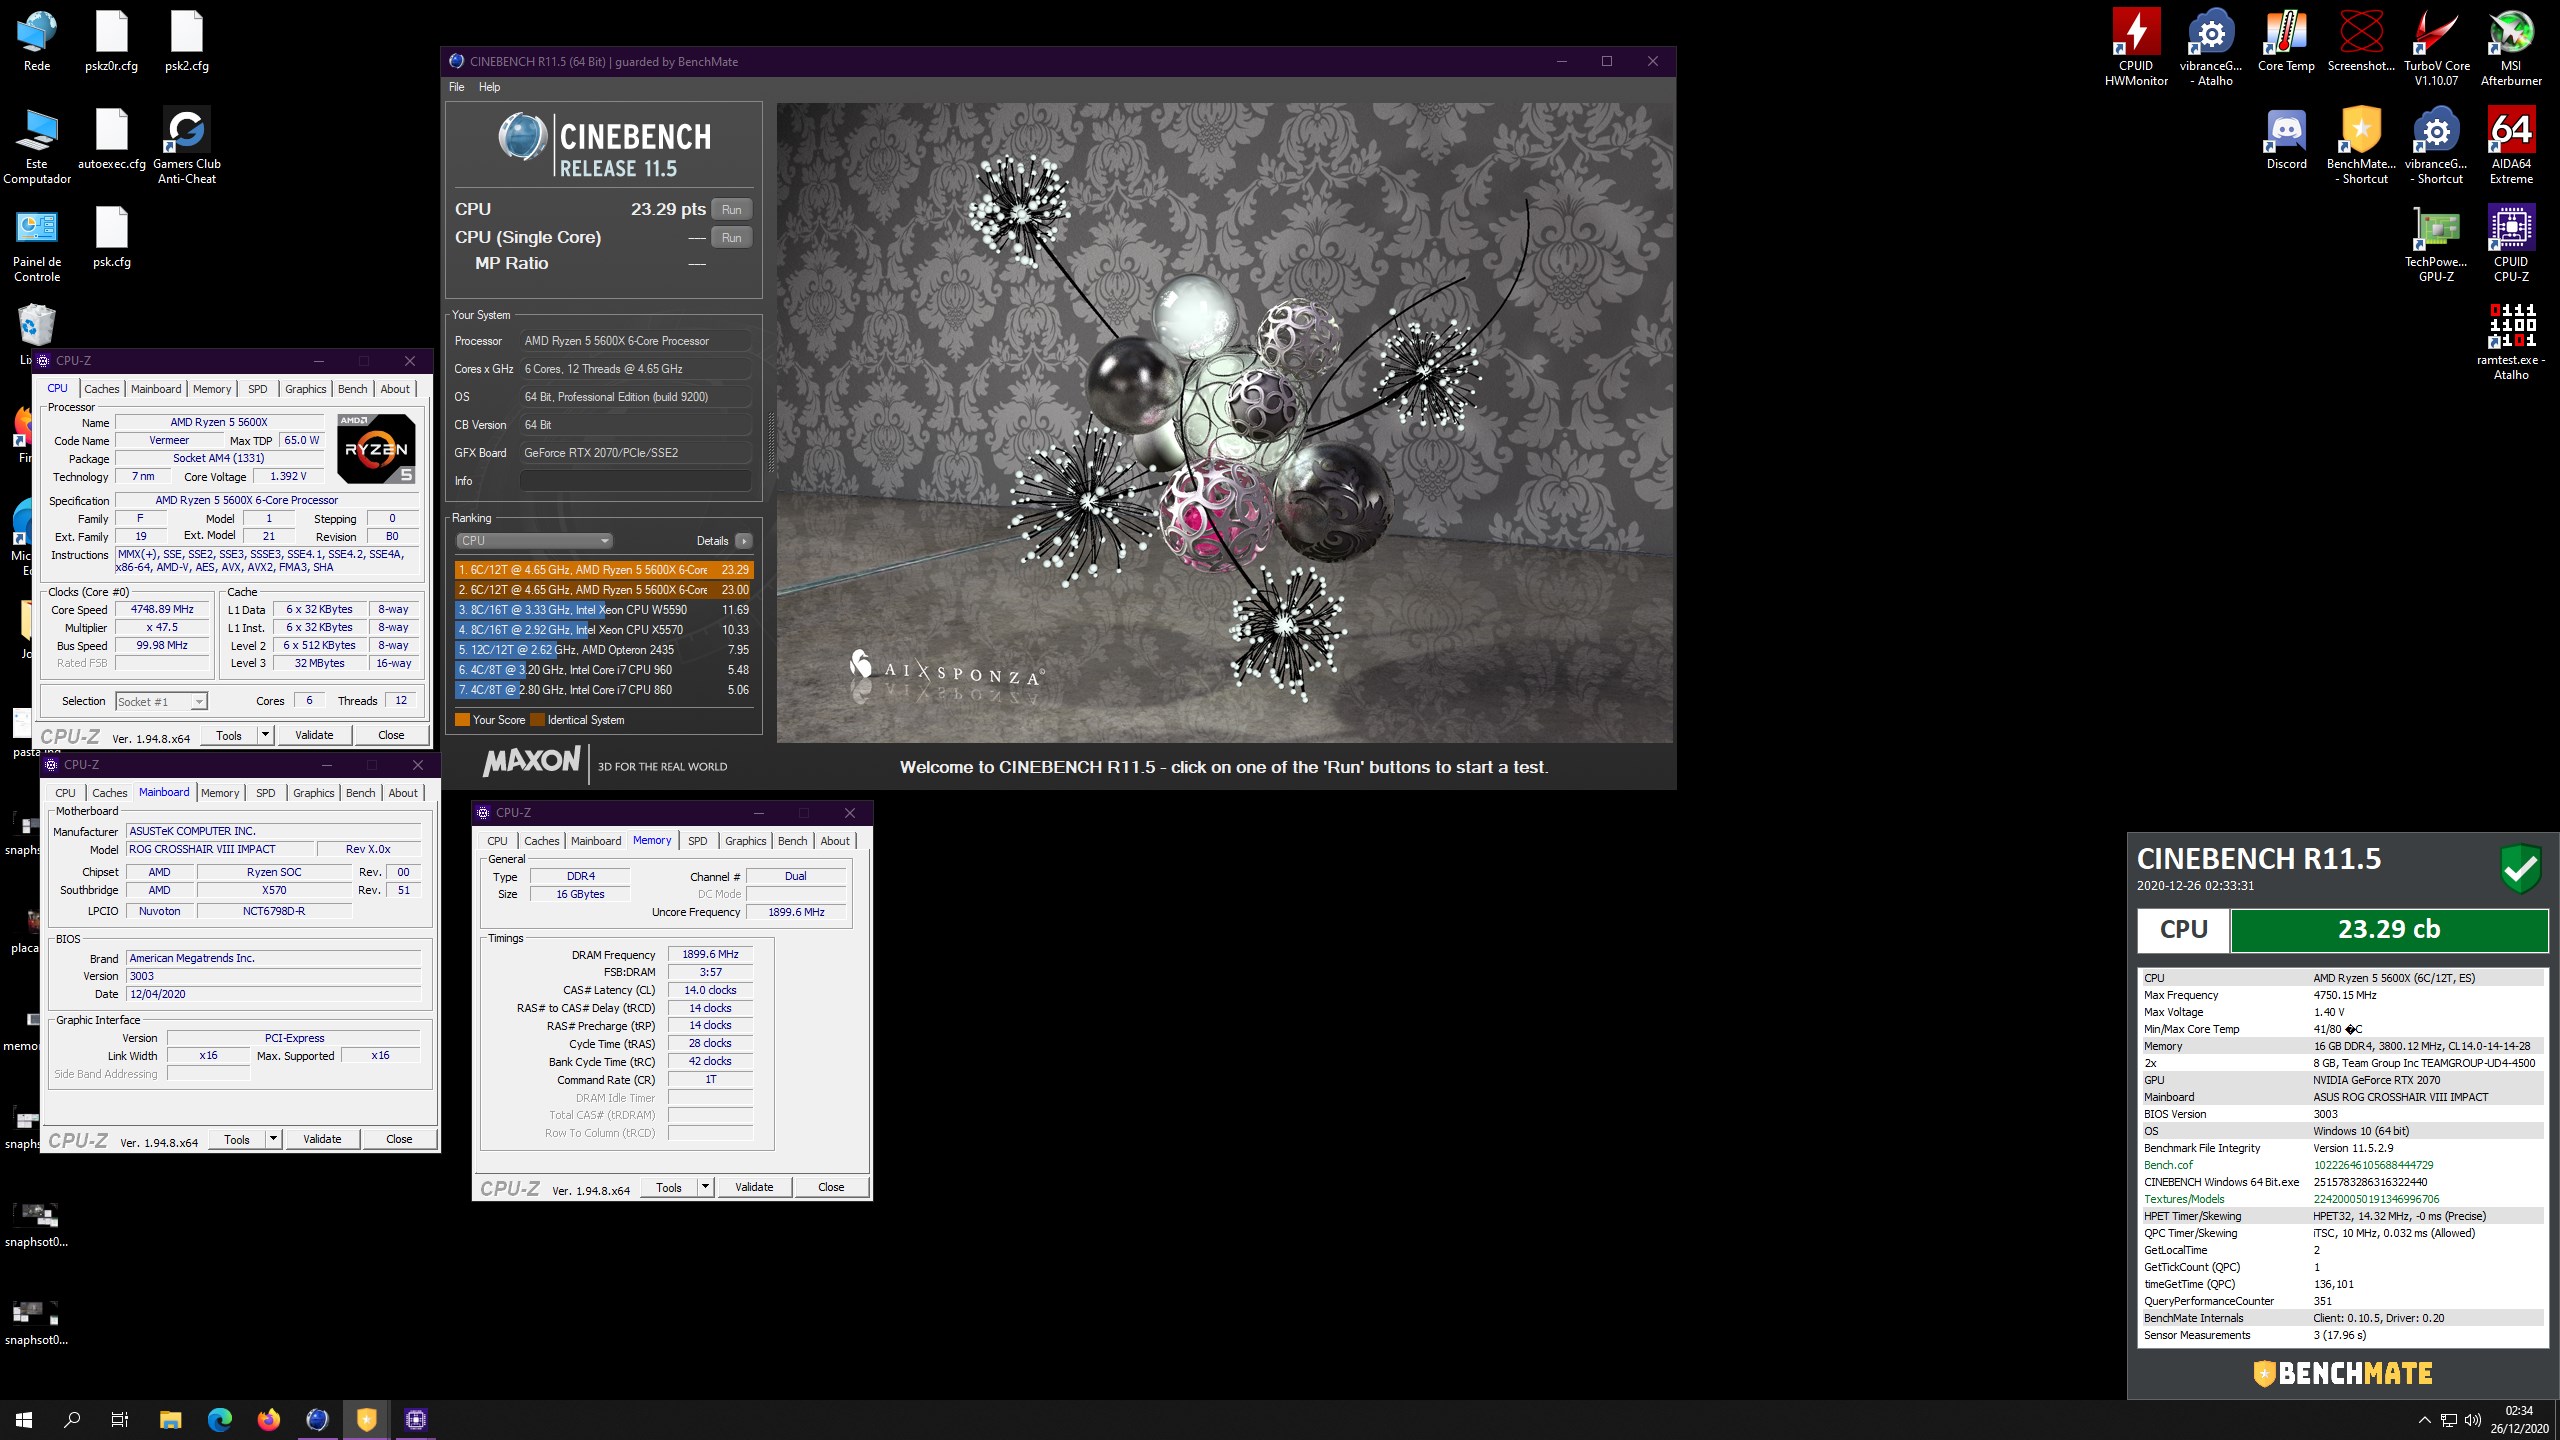Open Cinebench ranking type CPU dropdown

534,541
